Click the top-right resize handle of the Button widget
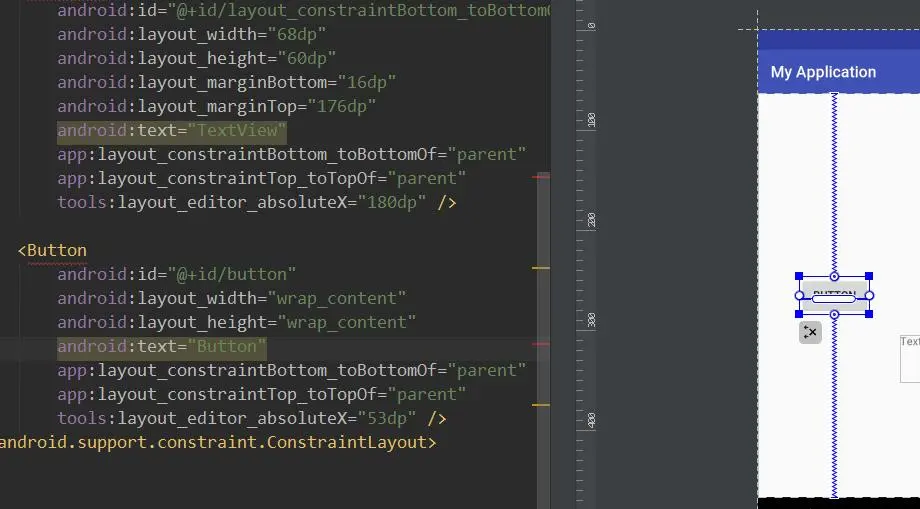 click(x=870, y=276)
